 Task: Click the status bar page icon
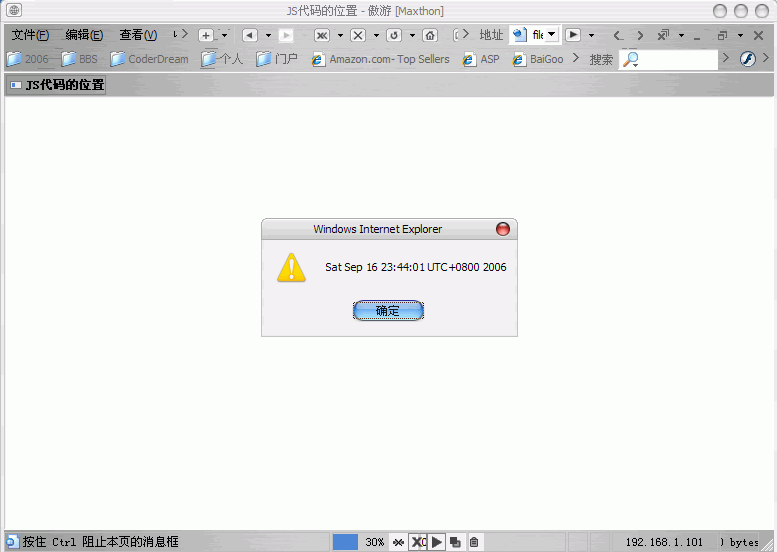tap(12, 542)
